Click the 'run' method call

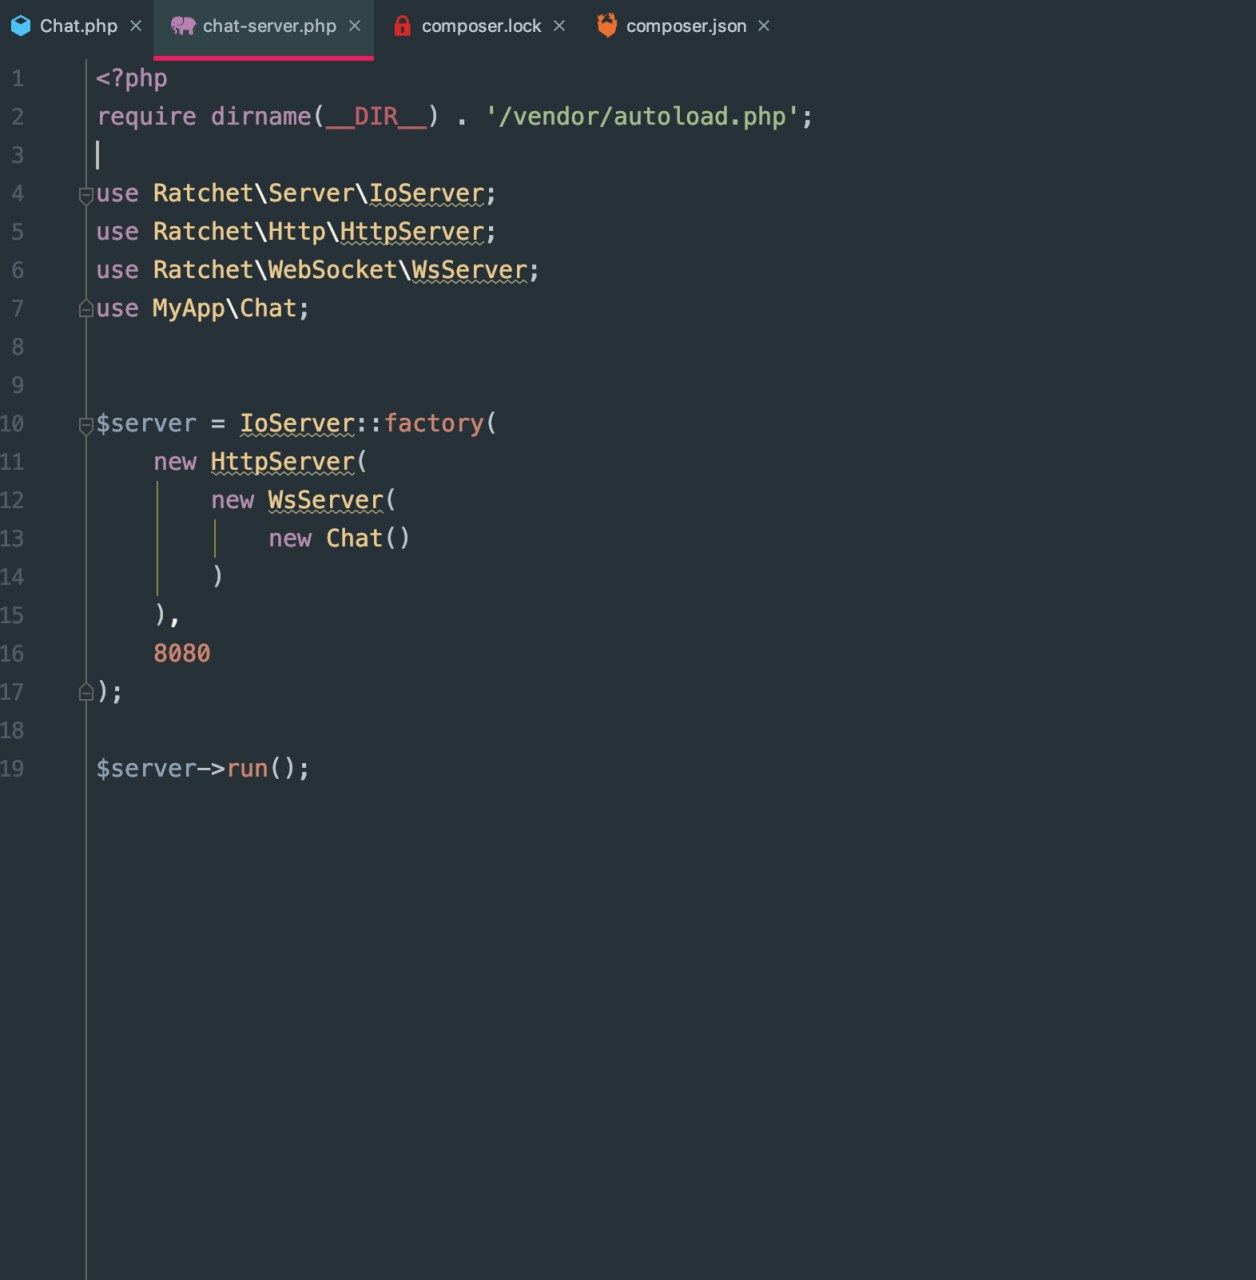[247, 769]
